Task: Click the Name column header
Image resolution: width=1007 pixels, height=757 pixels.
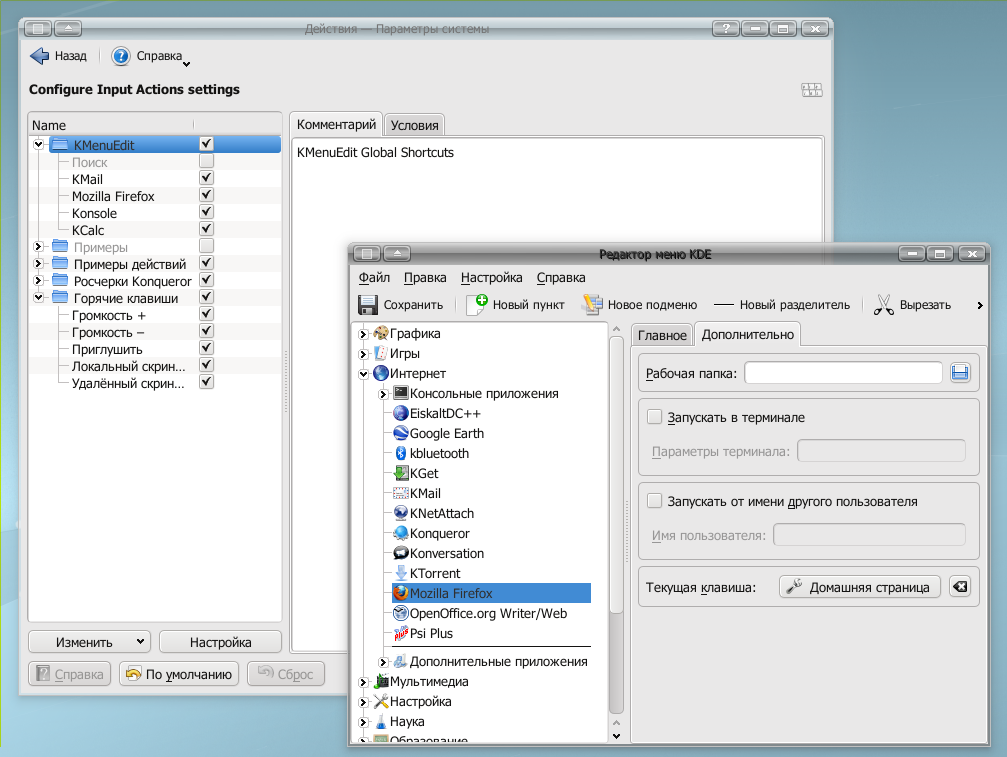Action: (111, 125)
